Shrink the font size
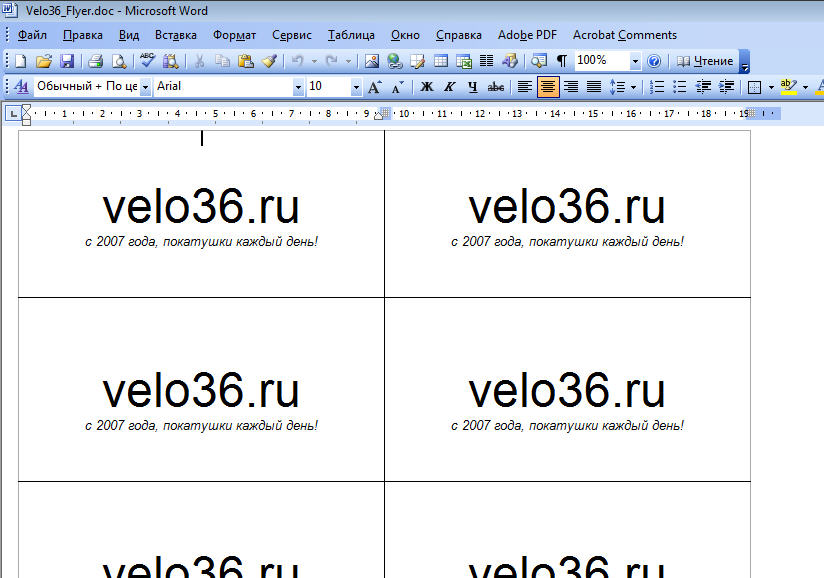This screenshot has width=824, height=578. [x=397, y=86]
